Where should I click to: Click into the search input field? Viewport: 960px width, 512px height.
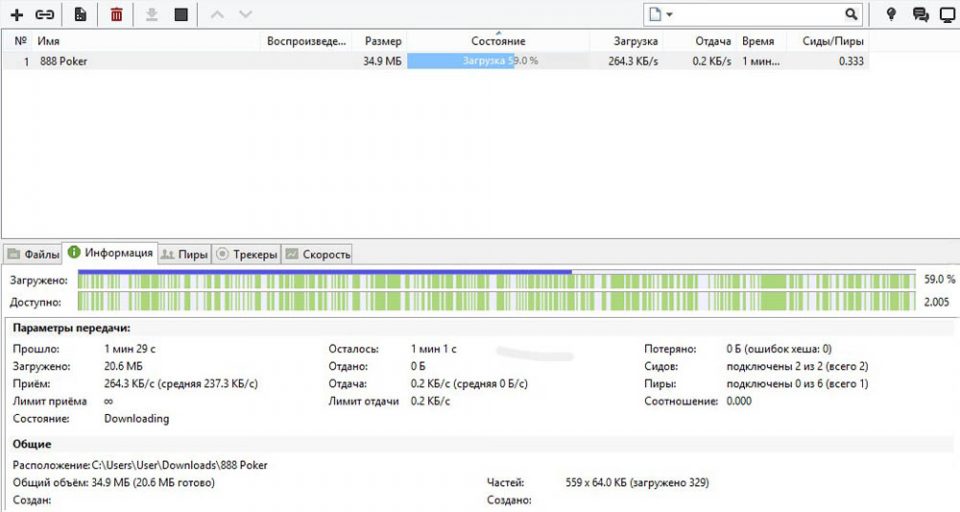(759, 14)
